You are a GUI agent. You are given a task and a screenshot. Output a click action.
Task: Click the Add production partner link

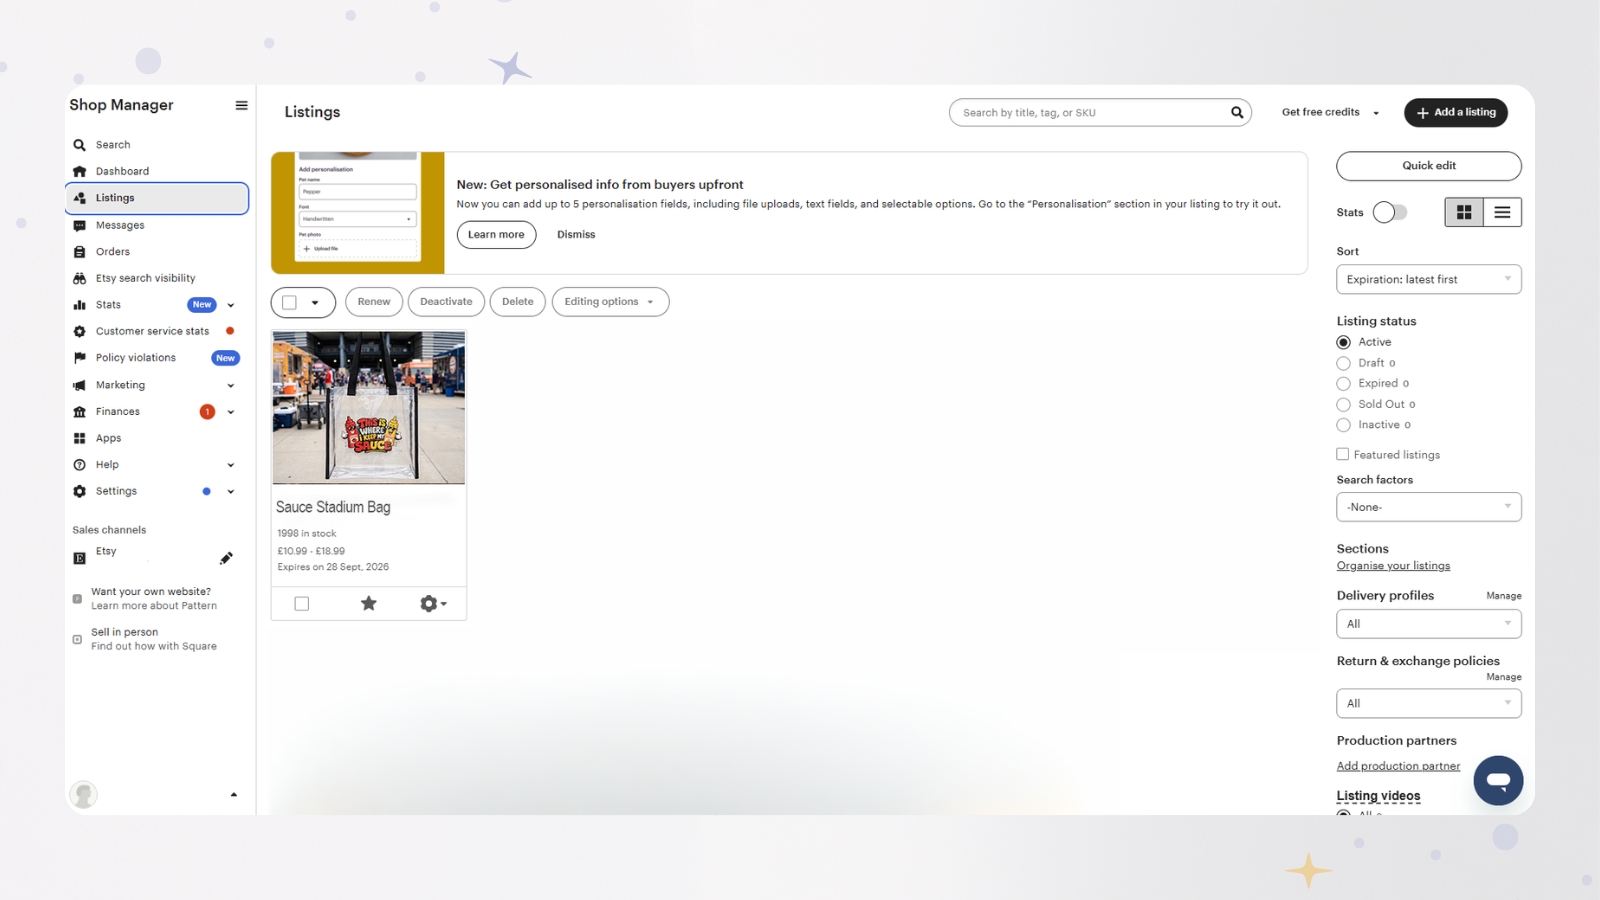pos(1398,766)
